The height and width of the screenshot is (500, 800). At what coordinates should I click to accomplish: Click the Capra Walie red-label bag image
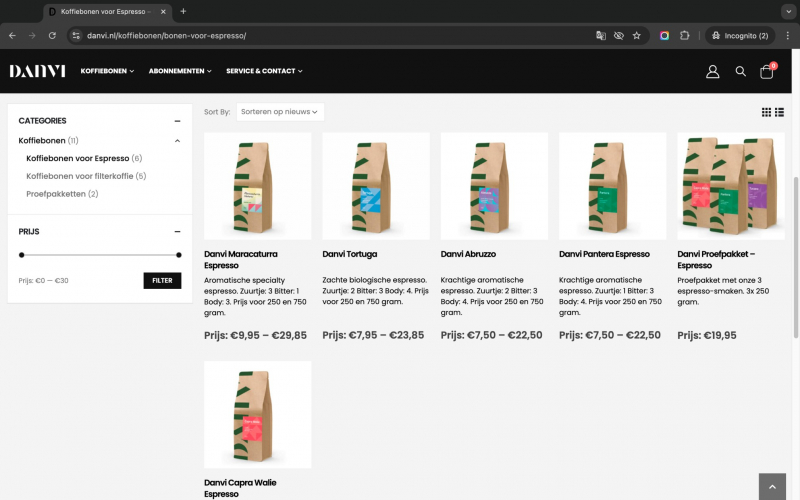click(258, 415)
